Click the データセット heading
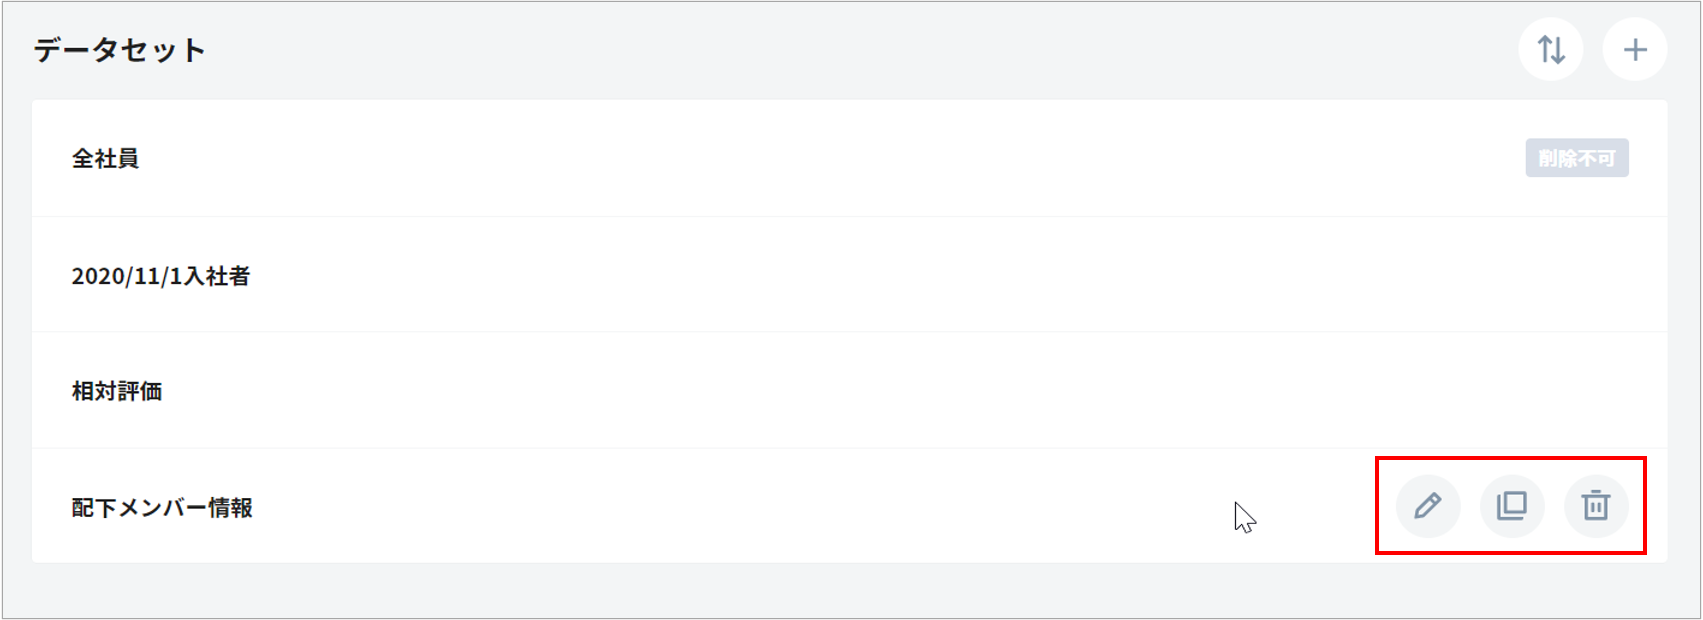 (x=120, y=50)
